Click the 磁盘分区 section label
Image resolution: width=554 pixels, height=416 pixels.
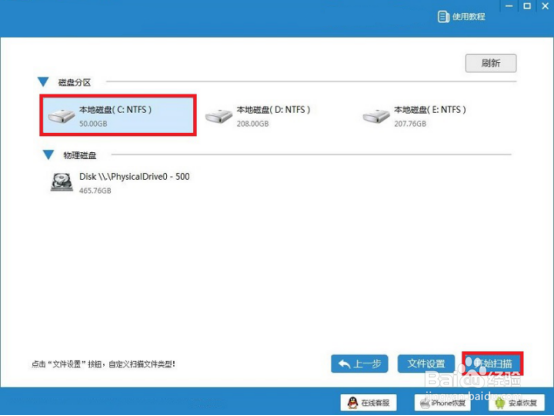[74, 82]
